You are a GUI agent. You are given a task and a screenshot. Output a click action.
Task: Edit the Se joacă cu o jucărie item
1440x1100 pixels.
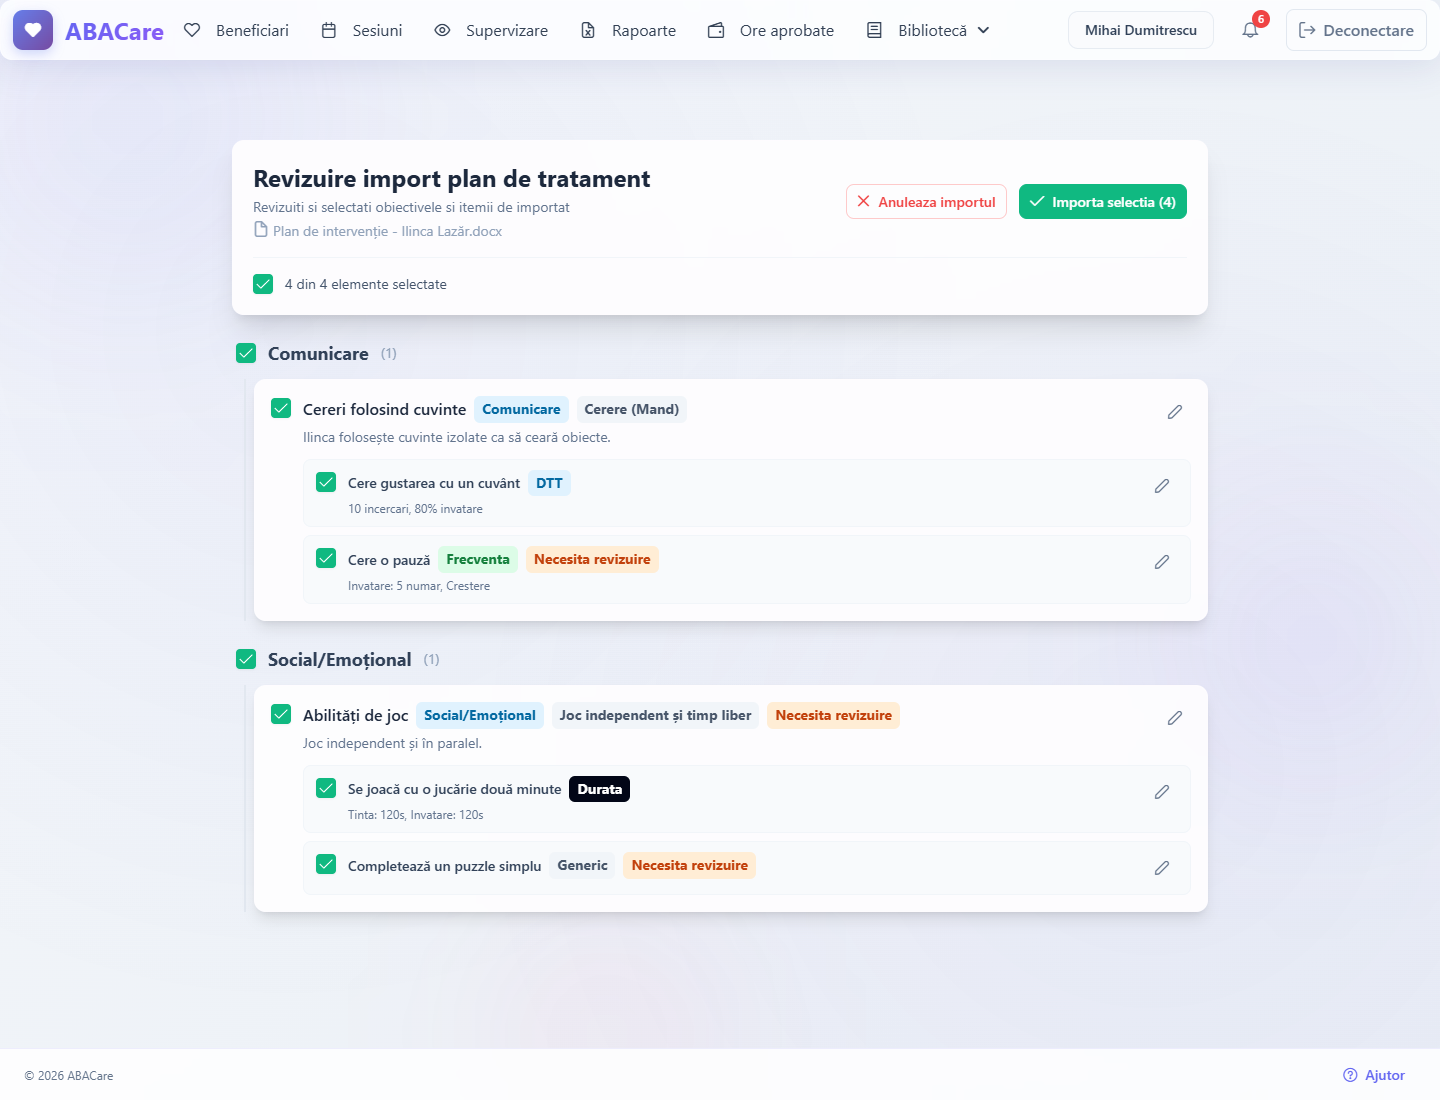pyautogui.click(x=1162, y=792)
